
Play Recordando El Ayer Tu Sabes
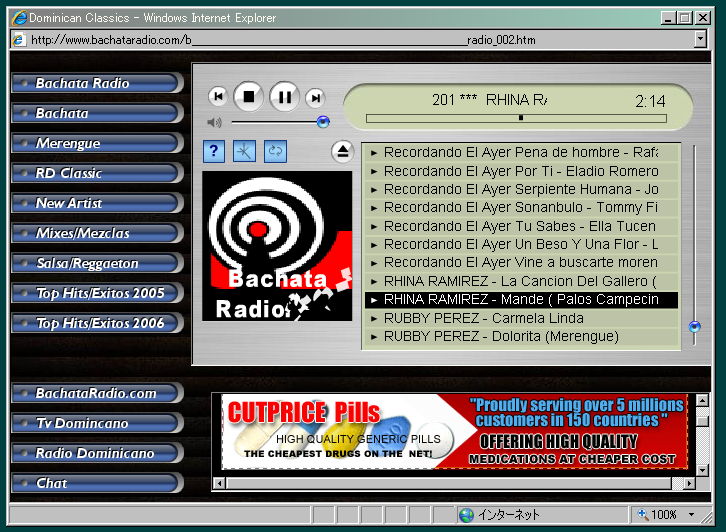tap(521, 226)
